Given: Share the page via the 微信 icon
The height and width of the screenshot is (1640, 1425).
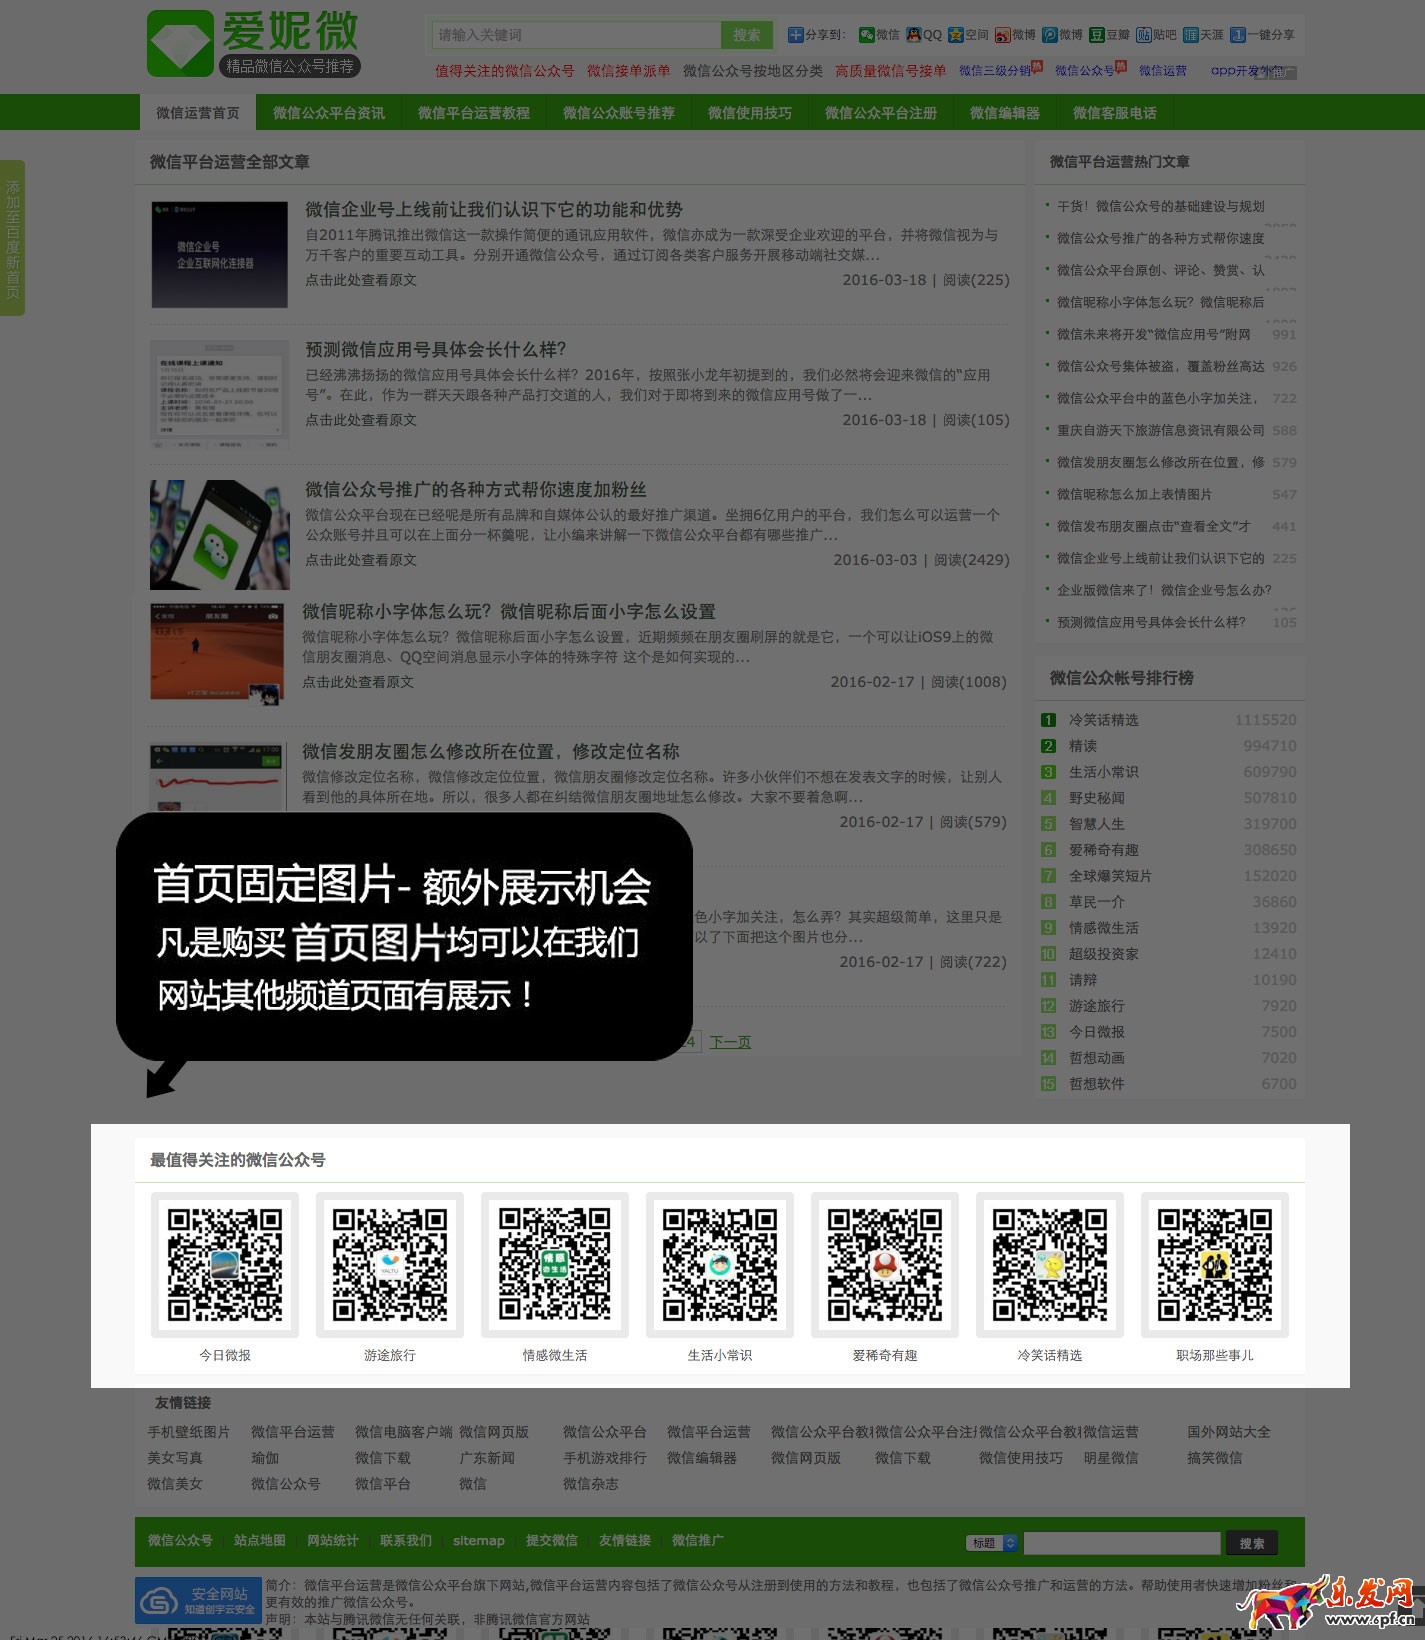Looking at the screenshot, I should (x=867, y=35).
